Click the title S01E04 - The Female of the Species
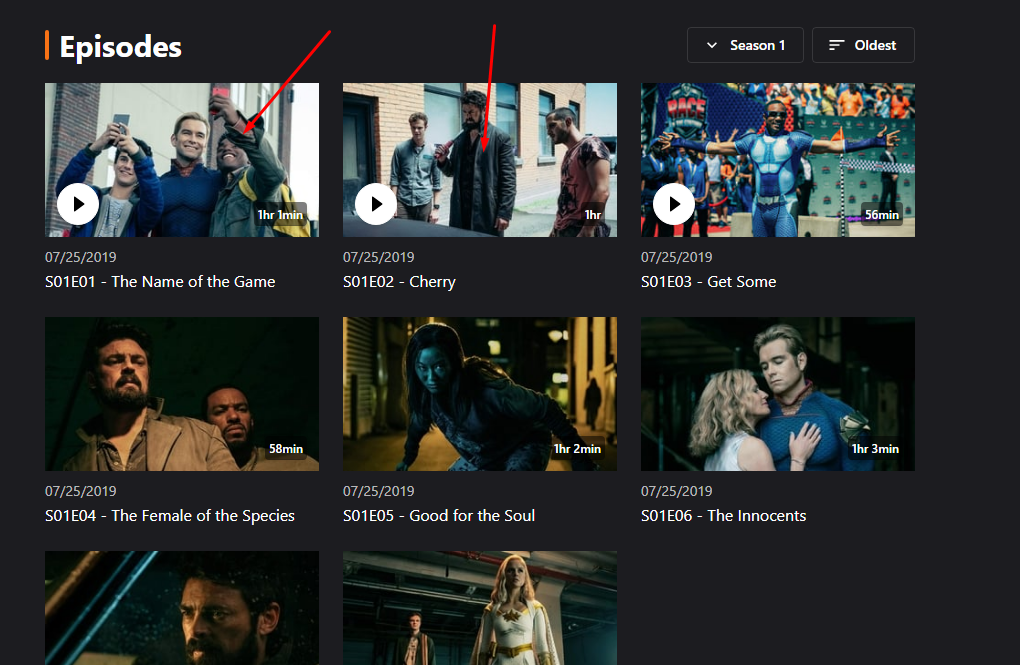The height and width of the screenshot is (665, 1020). coord(170,516)
